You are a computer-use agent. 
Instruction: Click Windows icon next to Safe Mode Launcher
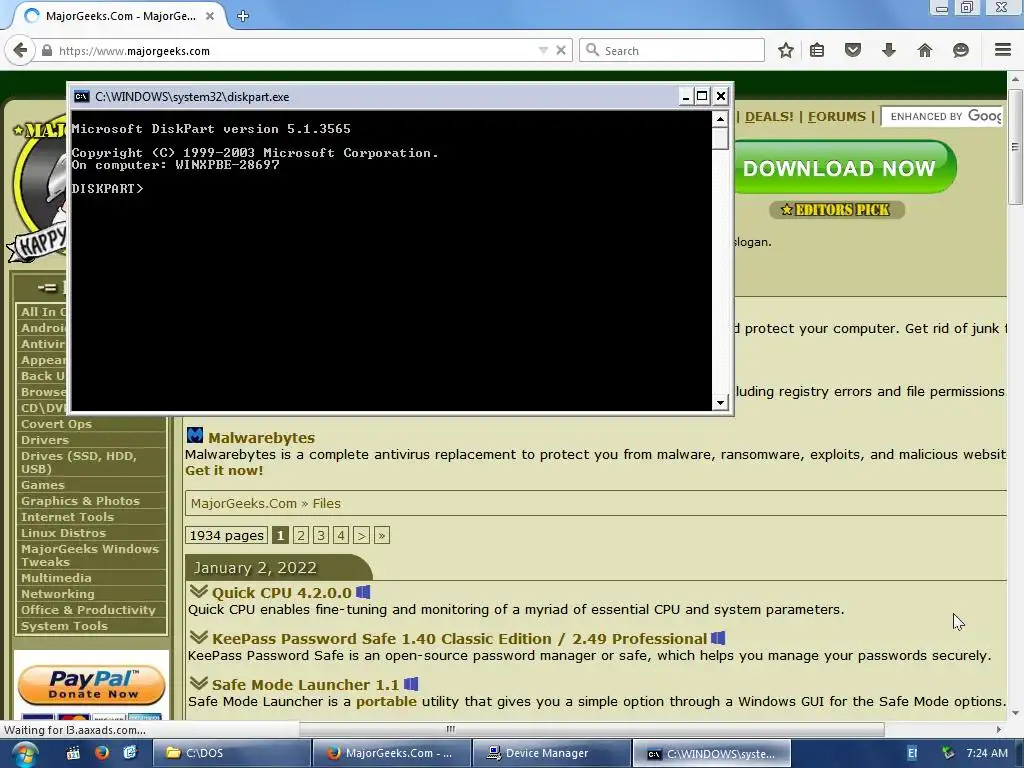pos(411,684)
